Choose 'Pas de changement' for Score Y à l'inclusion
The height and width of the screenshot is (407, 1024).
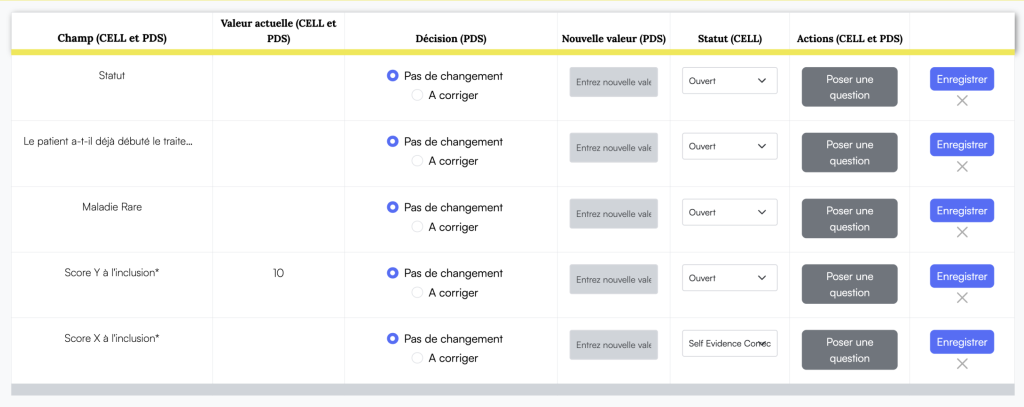(x=393, y=273)
